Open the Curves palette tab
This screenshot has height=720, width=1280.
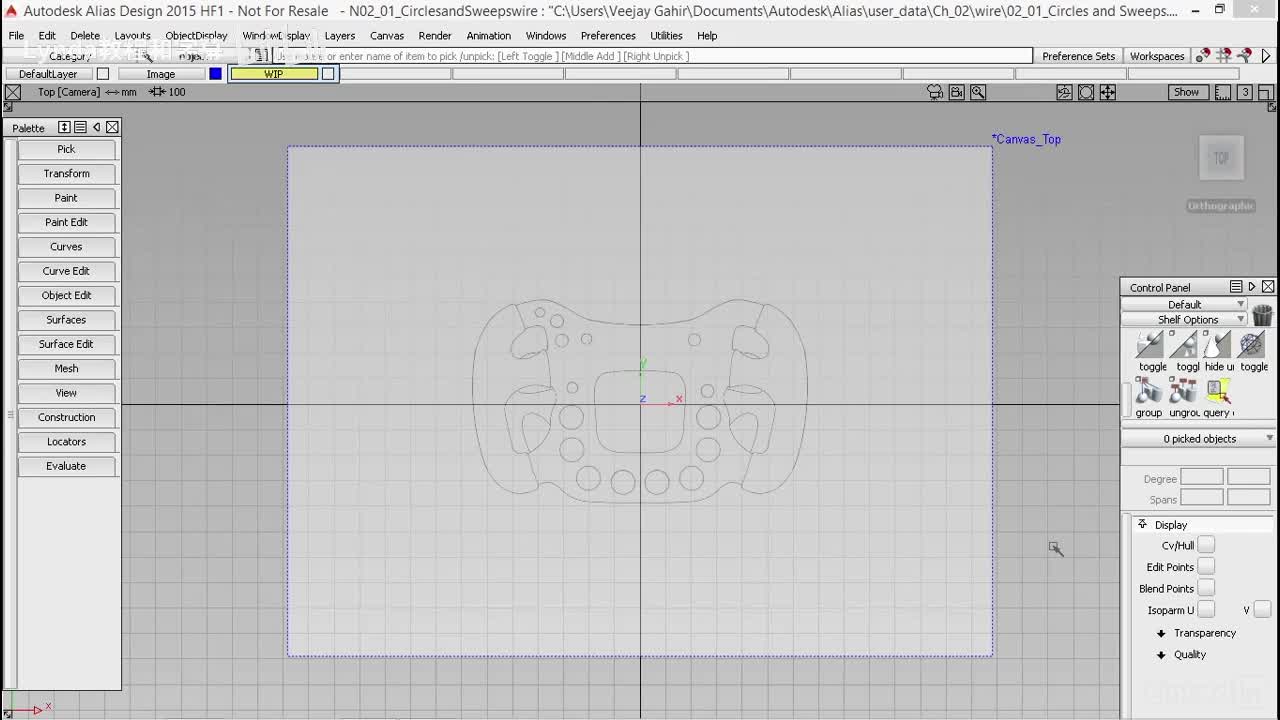coord(66,247)
